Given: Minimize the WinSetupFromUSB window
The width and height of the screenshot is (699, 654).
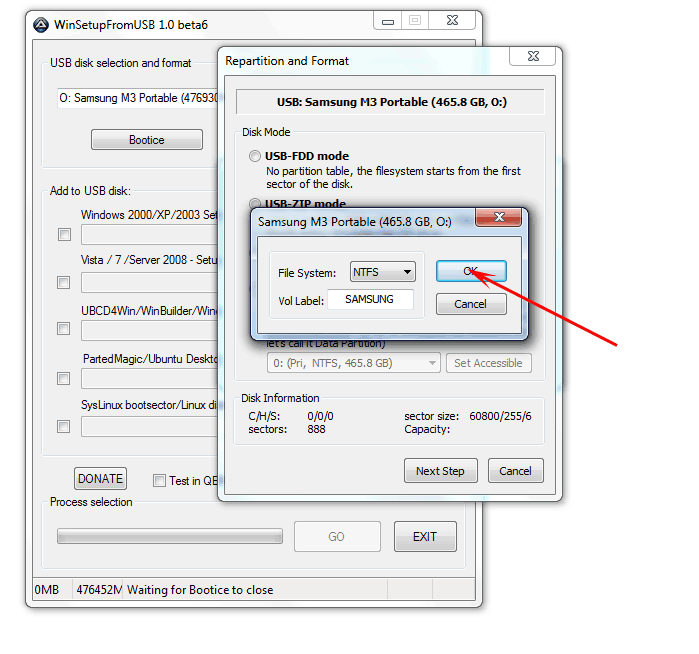Looking at the screenshot, I should pyautogui.click(x=388, y=21).
